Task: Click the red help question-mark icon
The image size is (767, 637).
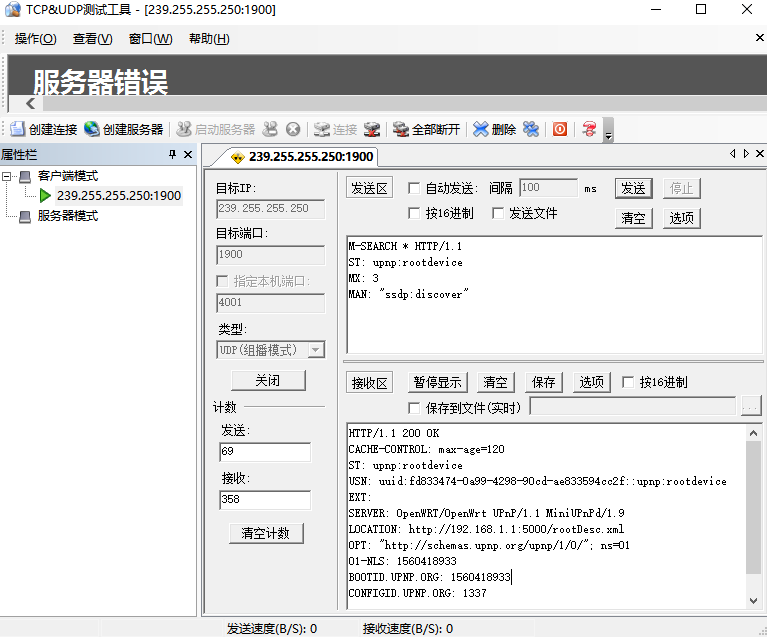Action: point(589,129)
